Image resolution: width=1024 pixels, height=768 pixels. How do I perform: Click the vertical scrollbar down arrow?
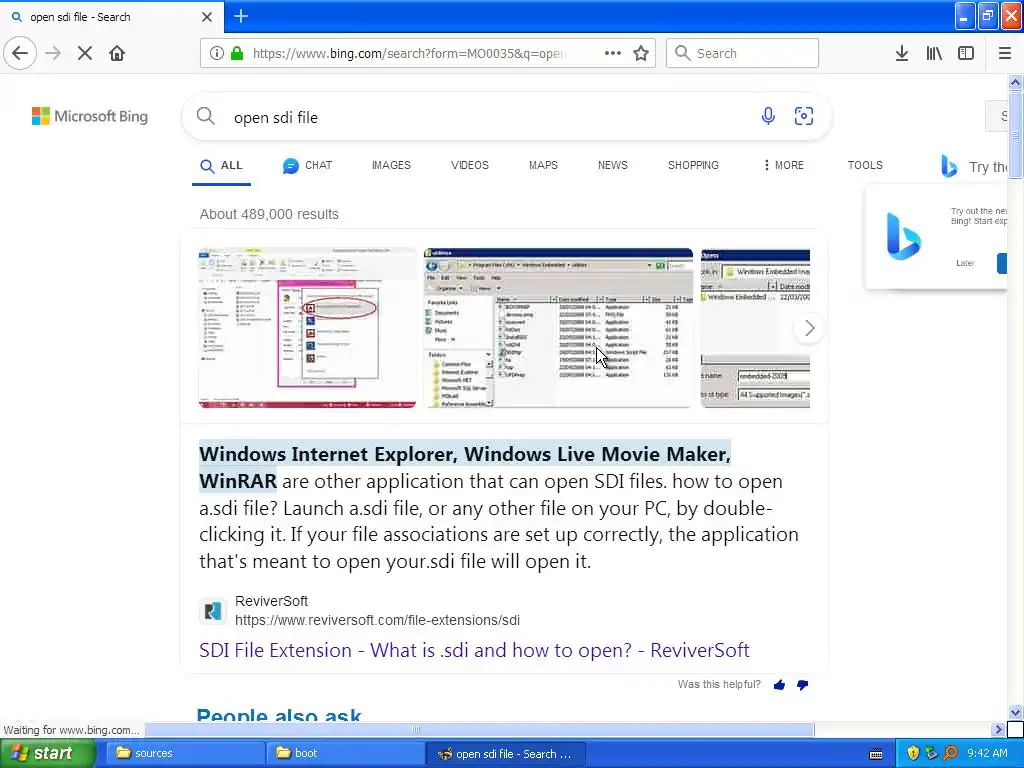[x=1015, y=712]
